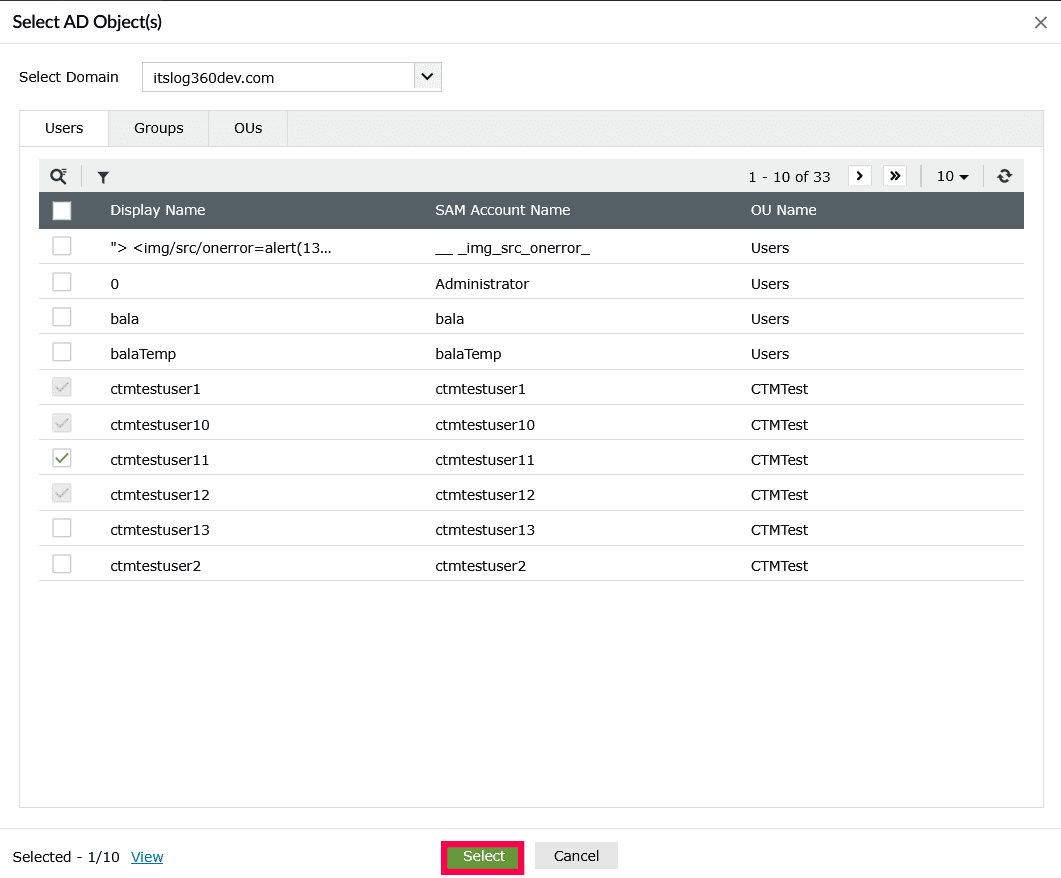Screen dimensions: 1061x878
Task: Check the ctmtestuser13 checkbox
Action: tap(62, 528)
